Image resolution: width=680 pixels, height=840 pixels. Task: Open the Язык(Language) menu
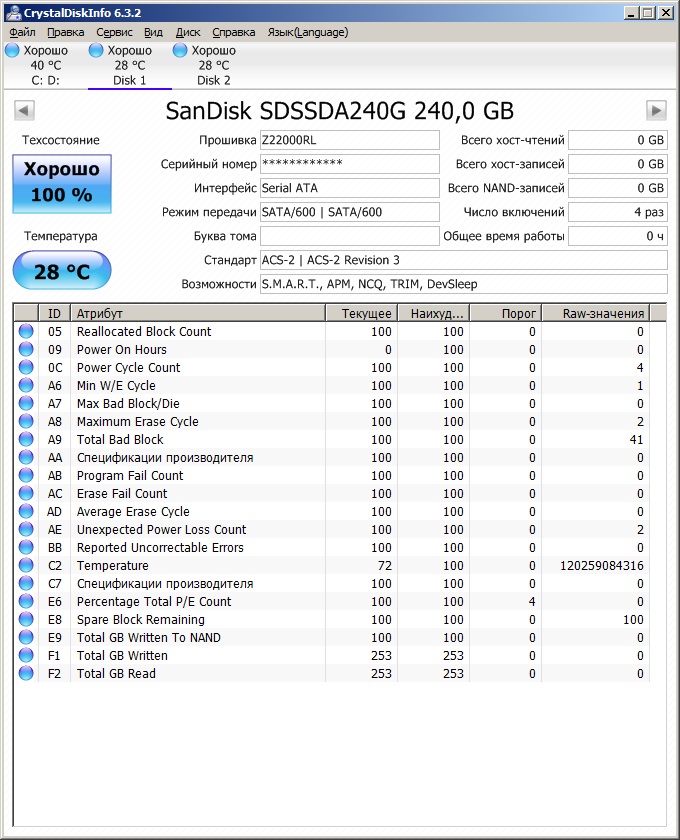[x=308, y=33]
